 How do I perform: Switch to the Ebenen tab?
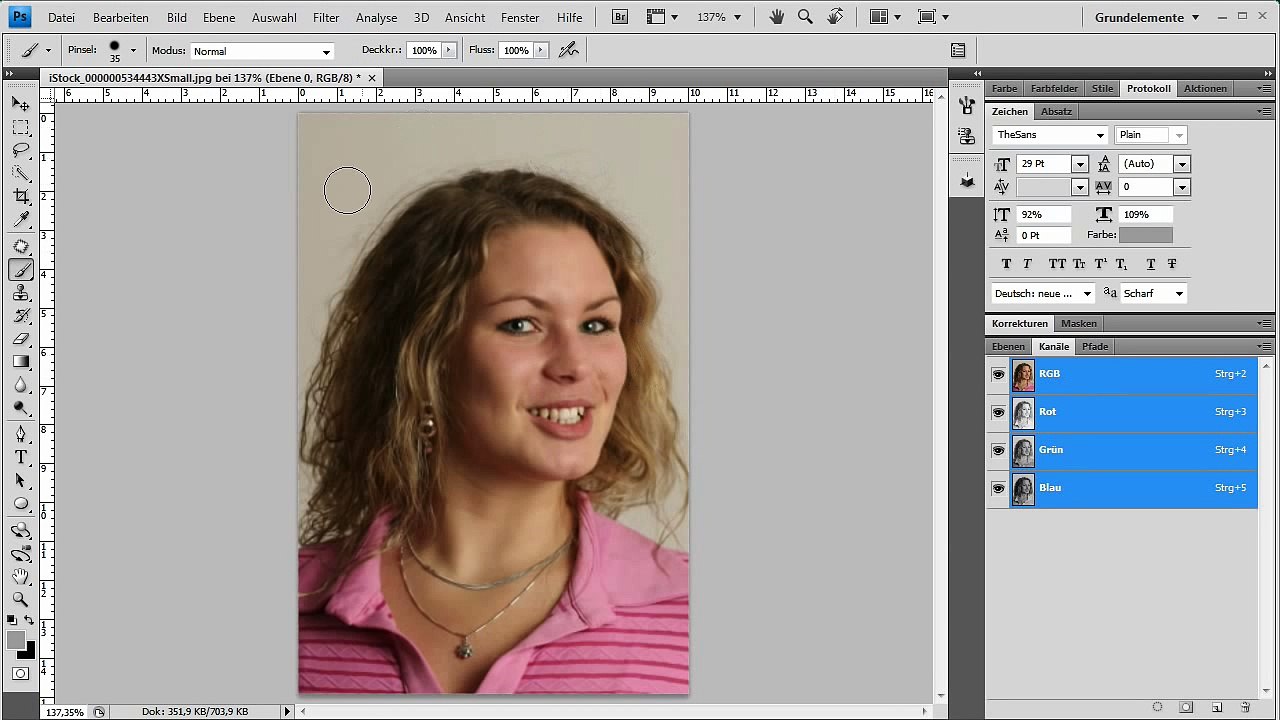(1008, 347)
